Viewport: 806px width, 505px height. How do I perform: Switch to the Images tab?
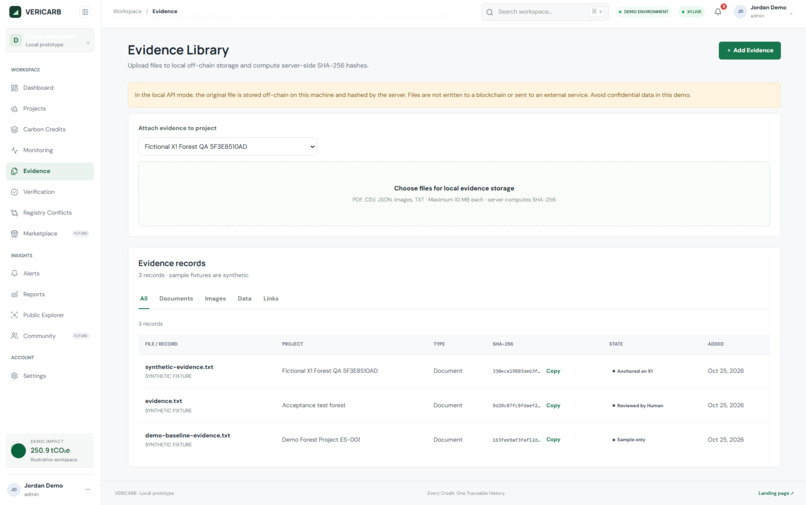point(215,299)
